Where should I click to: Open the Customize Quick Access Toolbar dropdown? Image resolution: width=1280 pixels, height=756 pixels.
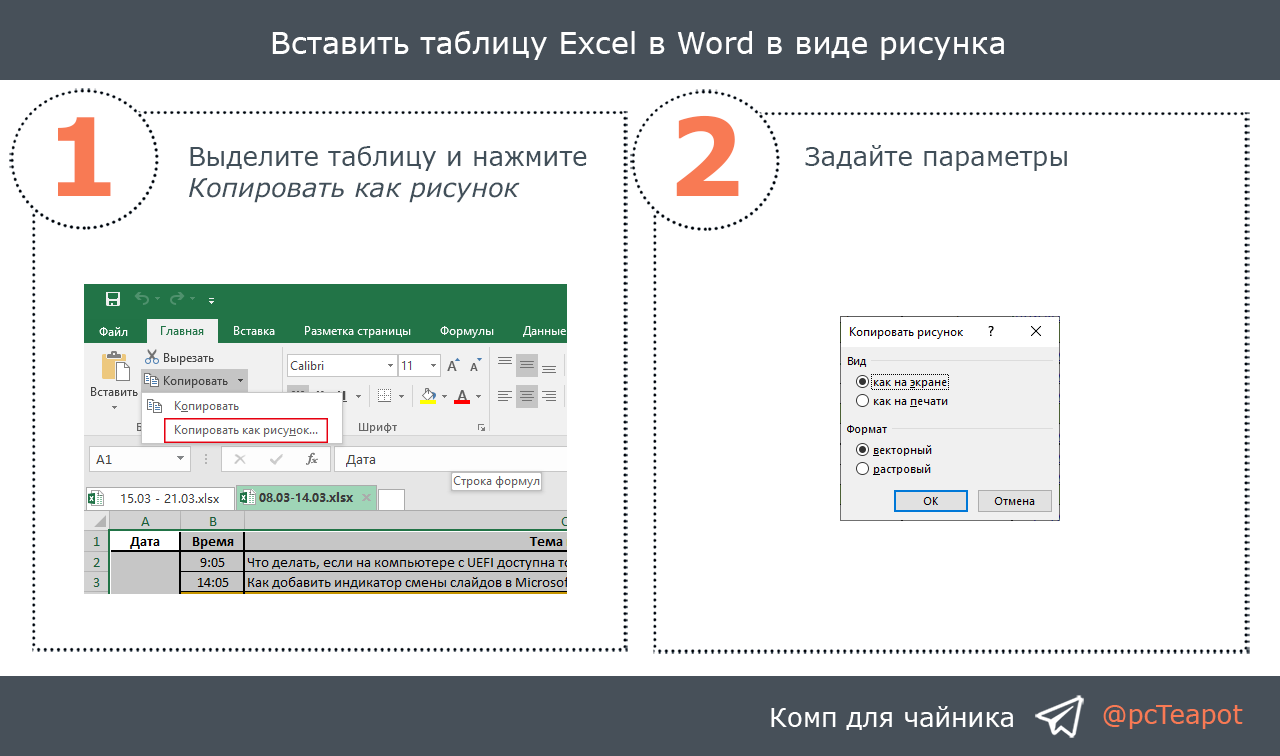[x=212, y=300]
